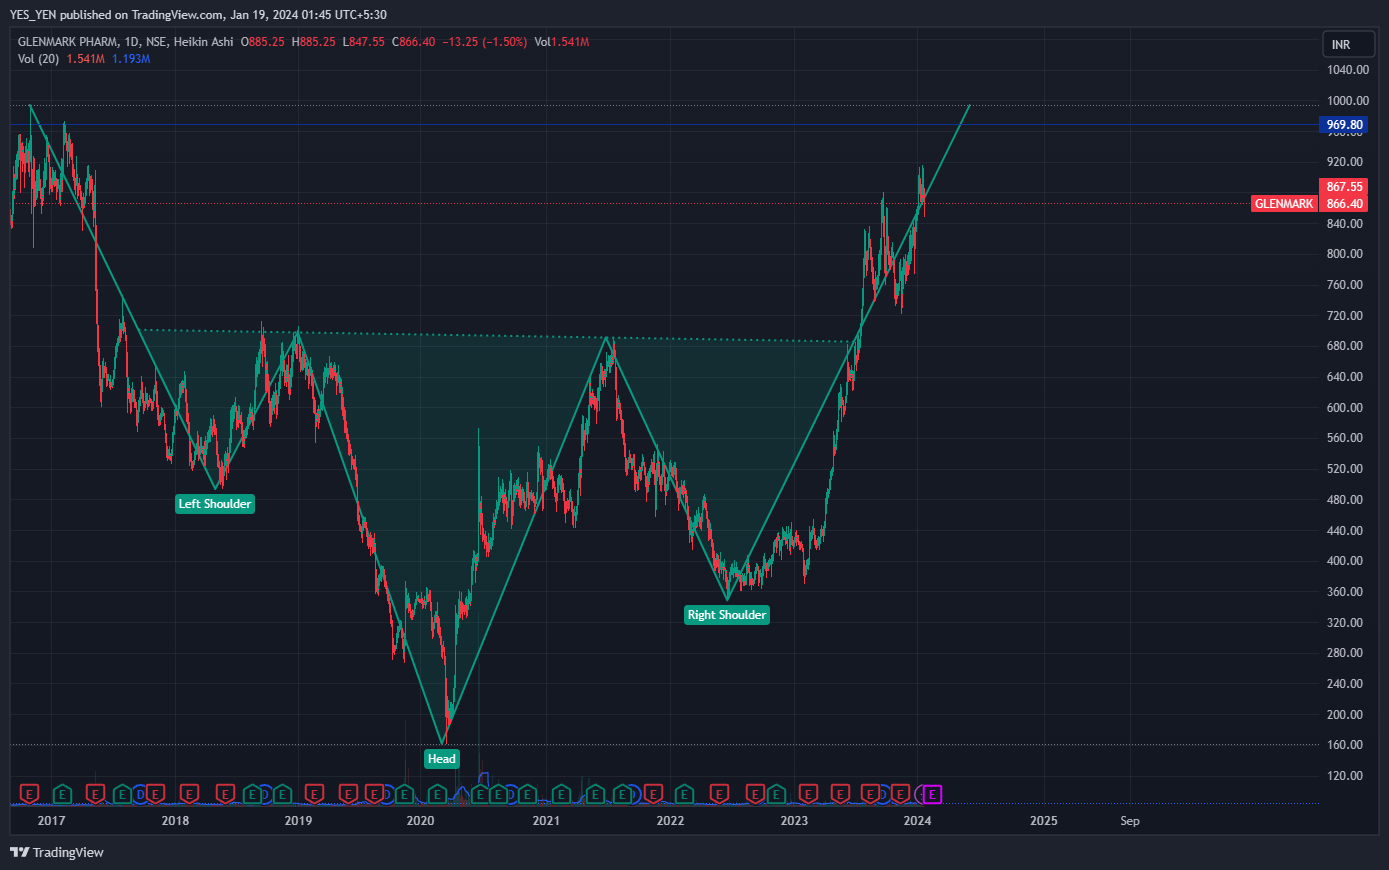The height and width of the screenshot is (870, 1389).
Task: Click the 2024 time axis label
Action: click(917, 821)
